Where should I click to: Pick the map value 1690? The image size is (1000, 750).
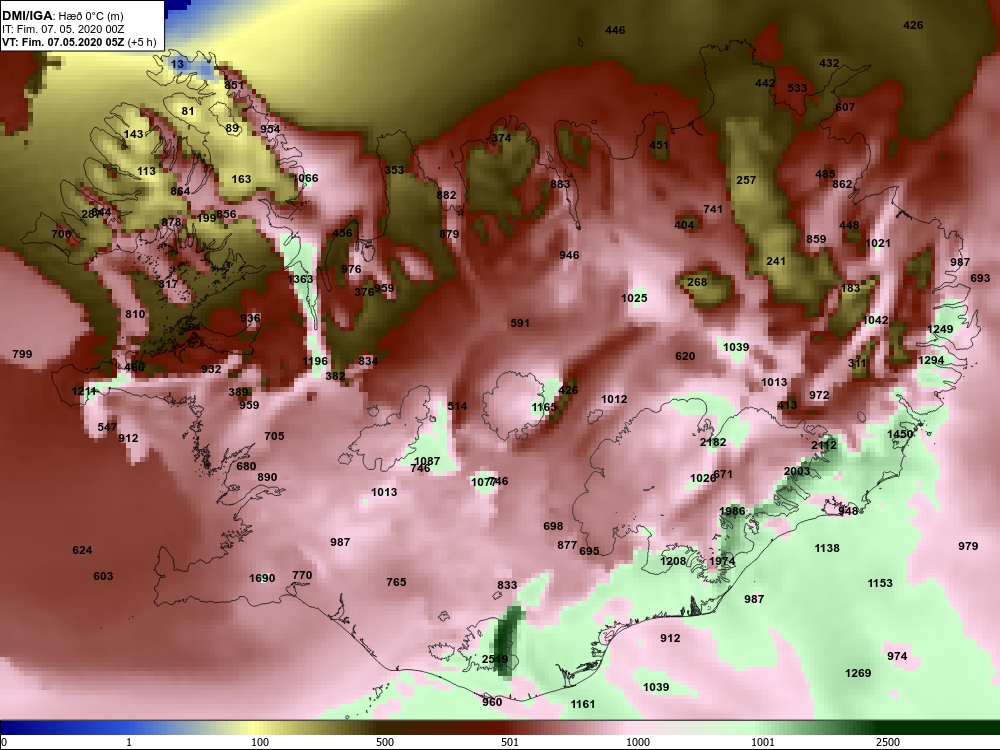point(262,578)
